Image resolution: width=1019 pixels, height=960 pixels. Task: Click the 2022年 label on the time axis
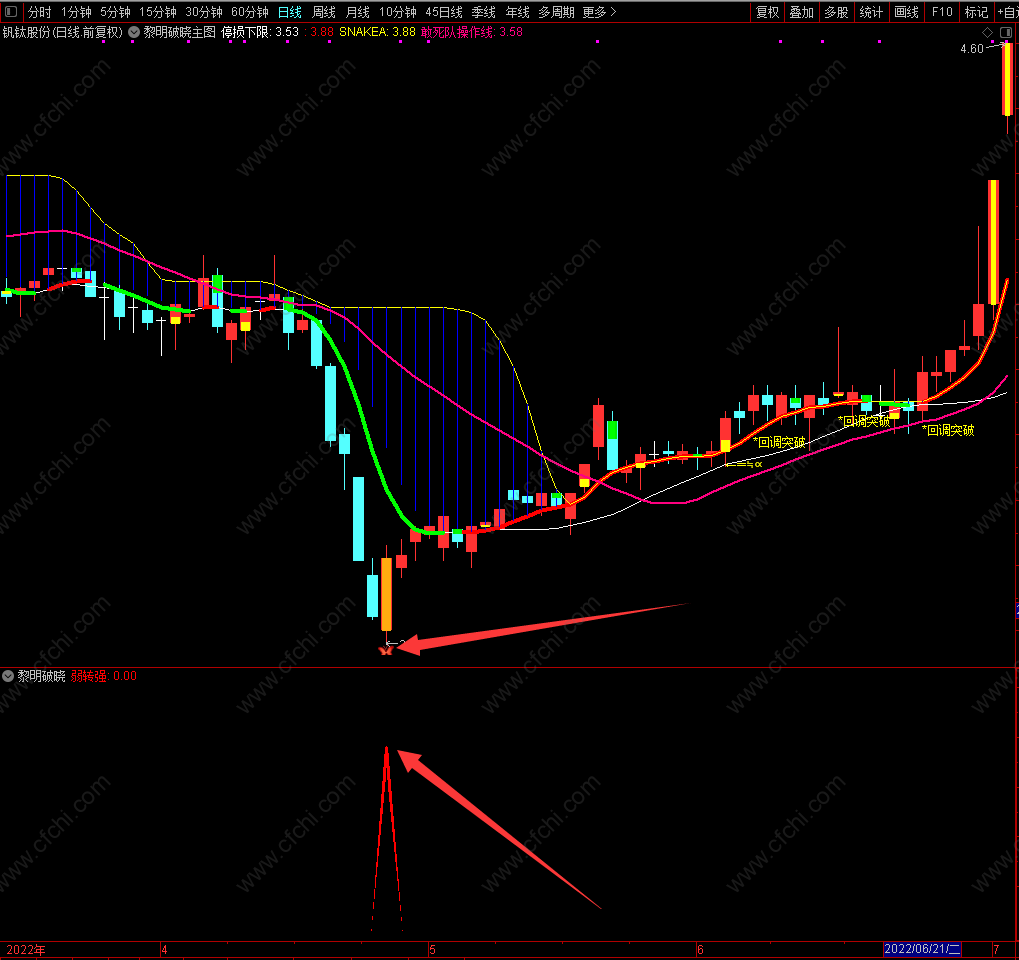pos(26,950)
